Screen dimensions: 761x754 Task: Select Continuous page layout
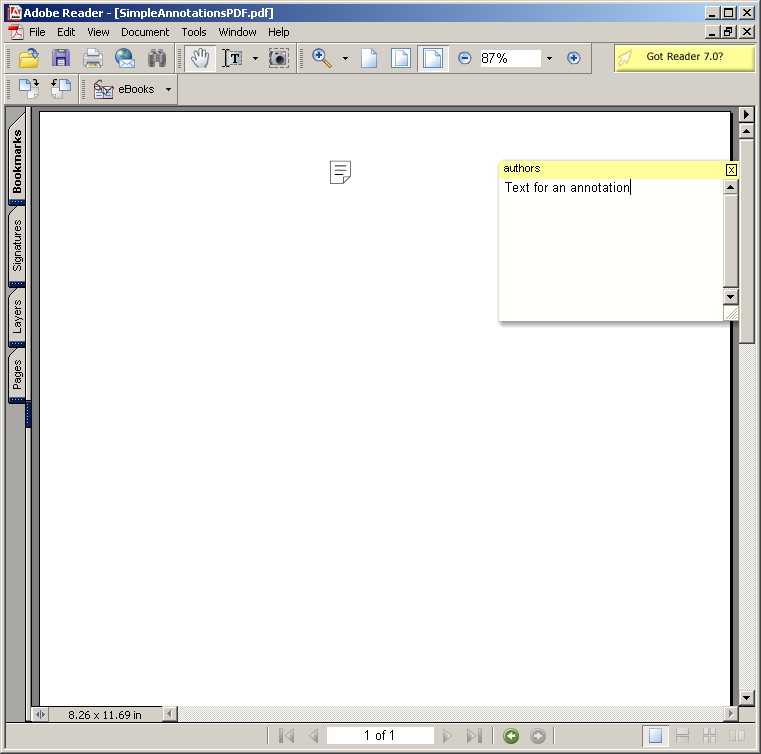pyautogui.click(x=682, y=736)
